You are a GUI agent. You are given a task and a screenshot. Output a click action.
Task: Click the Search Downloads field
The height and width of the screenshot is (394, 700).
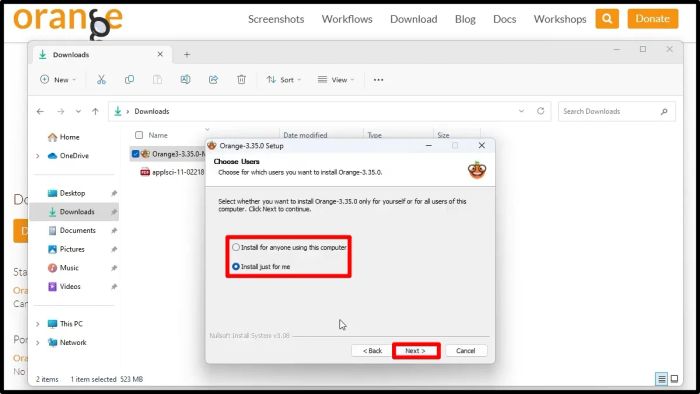tap(617, 111)
